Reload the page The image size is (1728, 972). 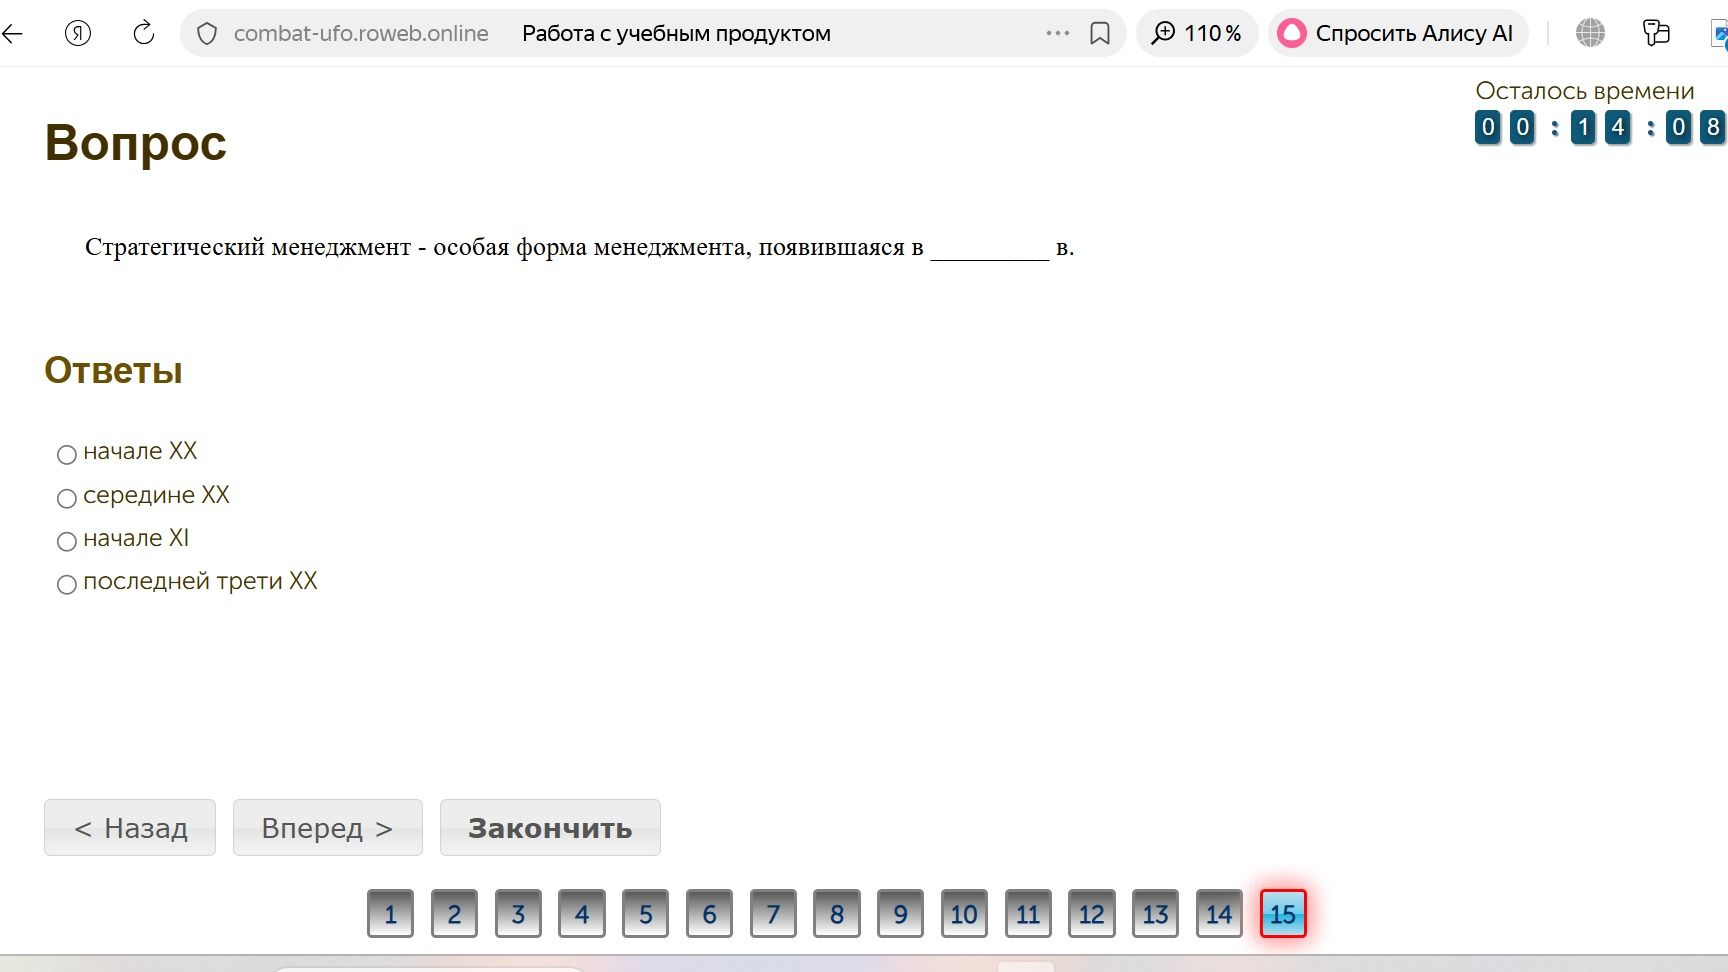click(144, 33)
